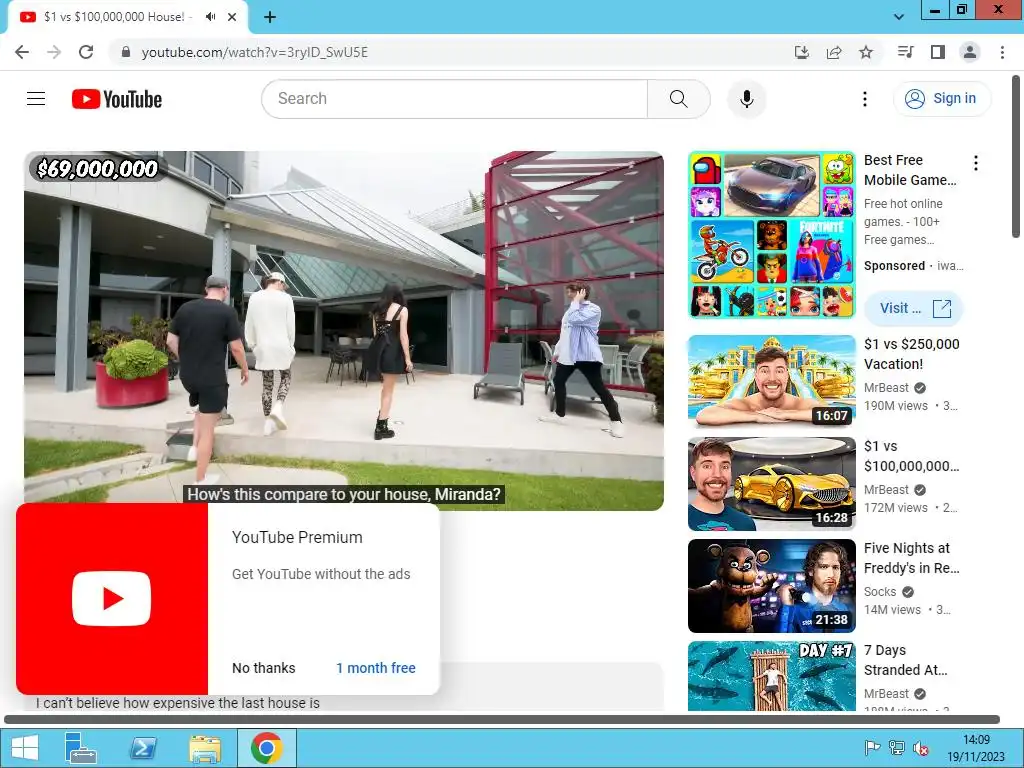Click Visit button on sponsored ad
The height and width of the screenshot is (768, 1024).
pos(913,308)
